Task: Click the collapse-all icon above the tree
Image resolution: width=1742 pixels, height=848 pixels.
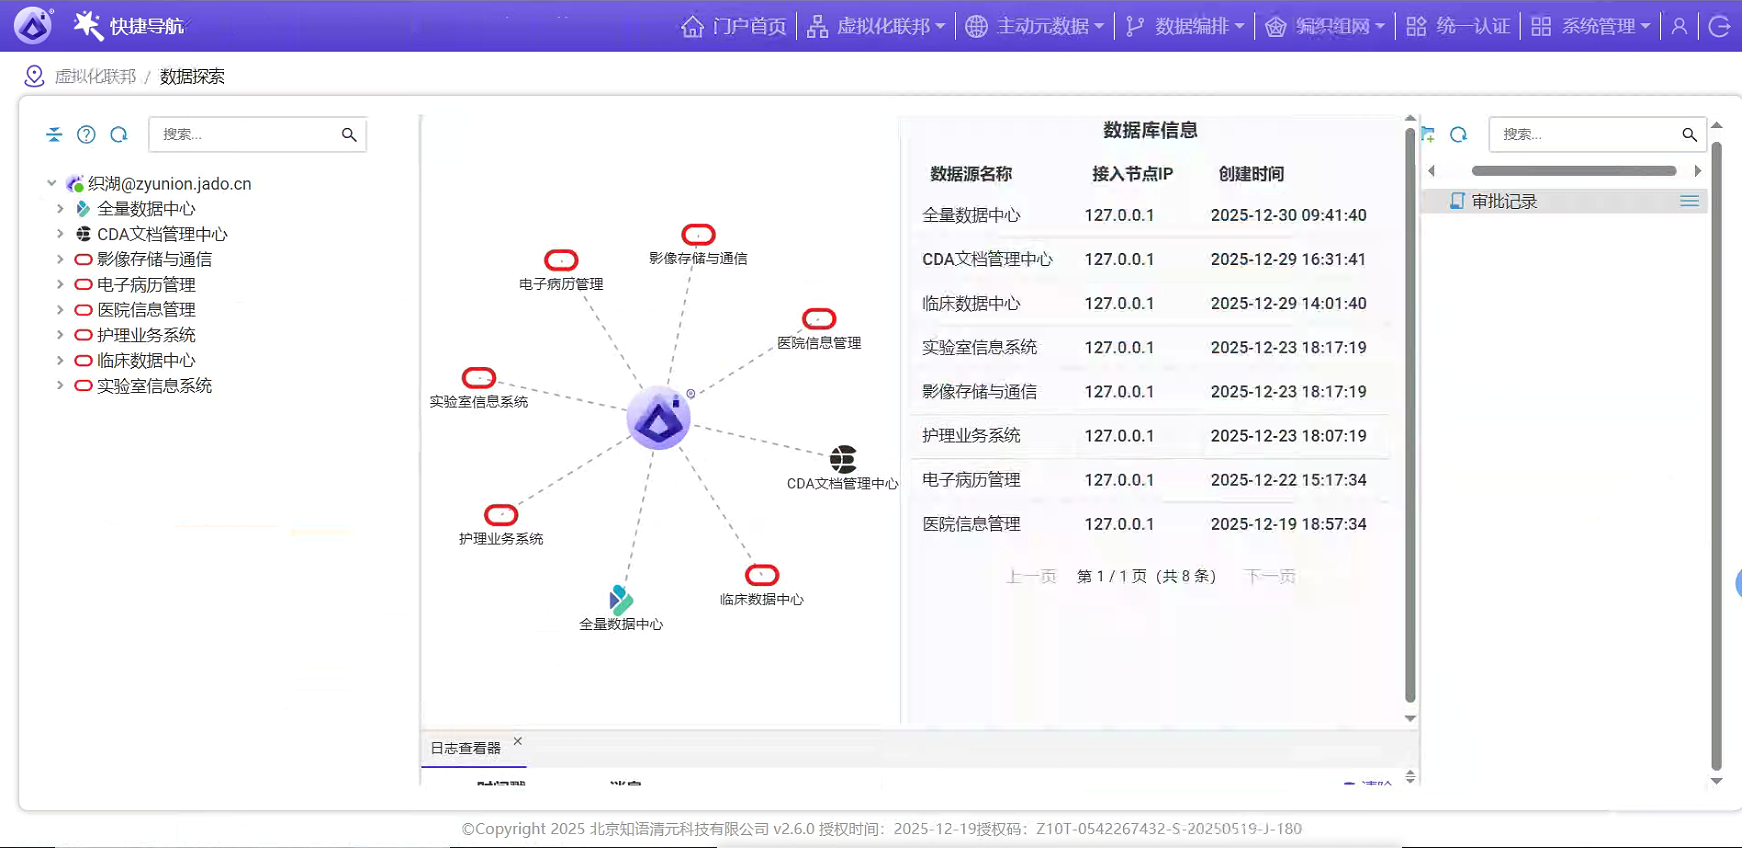Action: 54,134
